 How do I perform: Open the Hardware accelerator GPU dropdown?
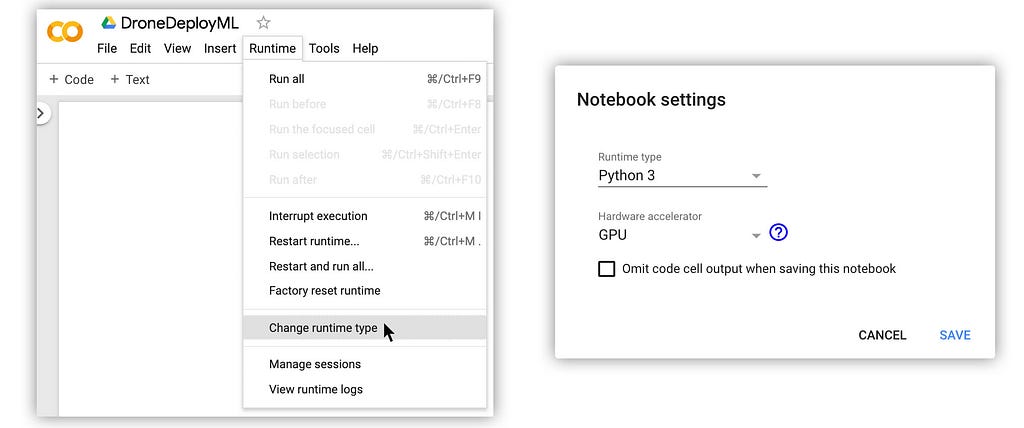point(680,235)
